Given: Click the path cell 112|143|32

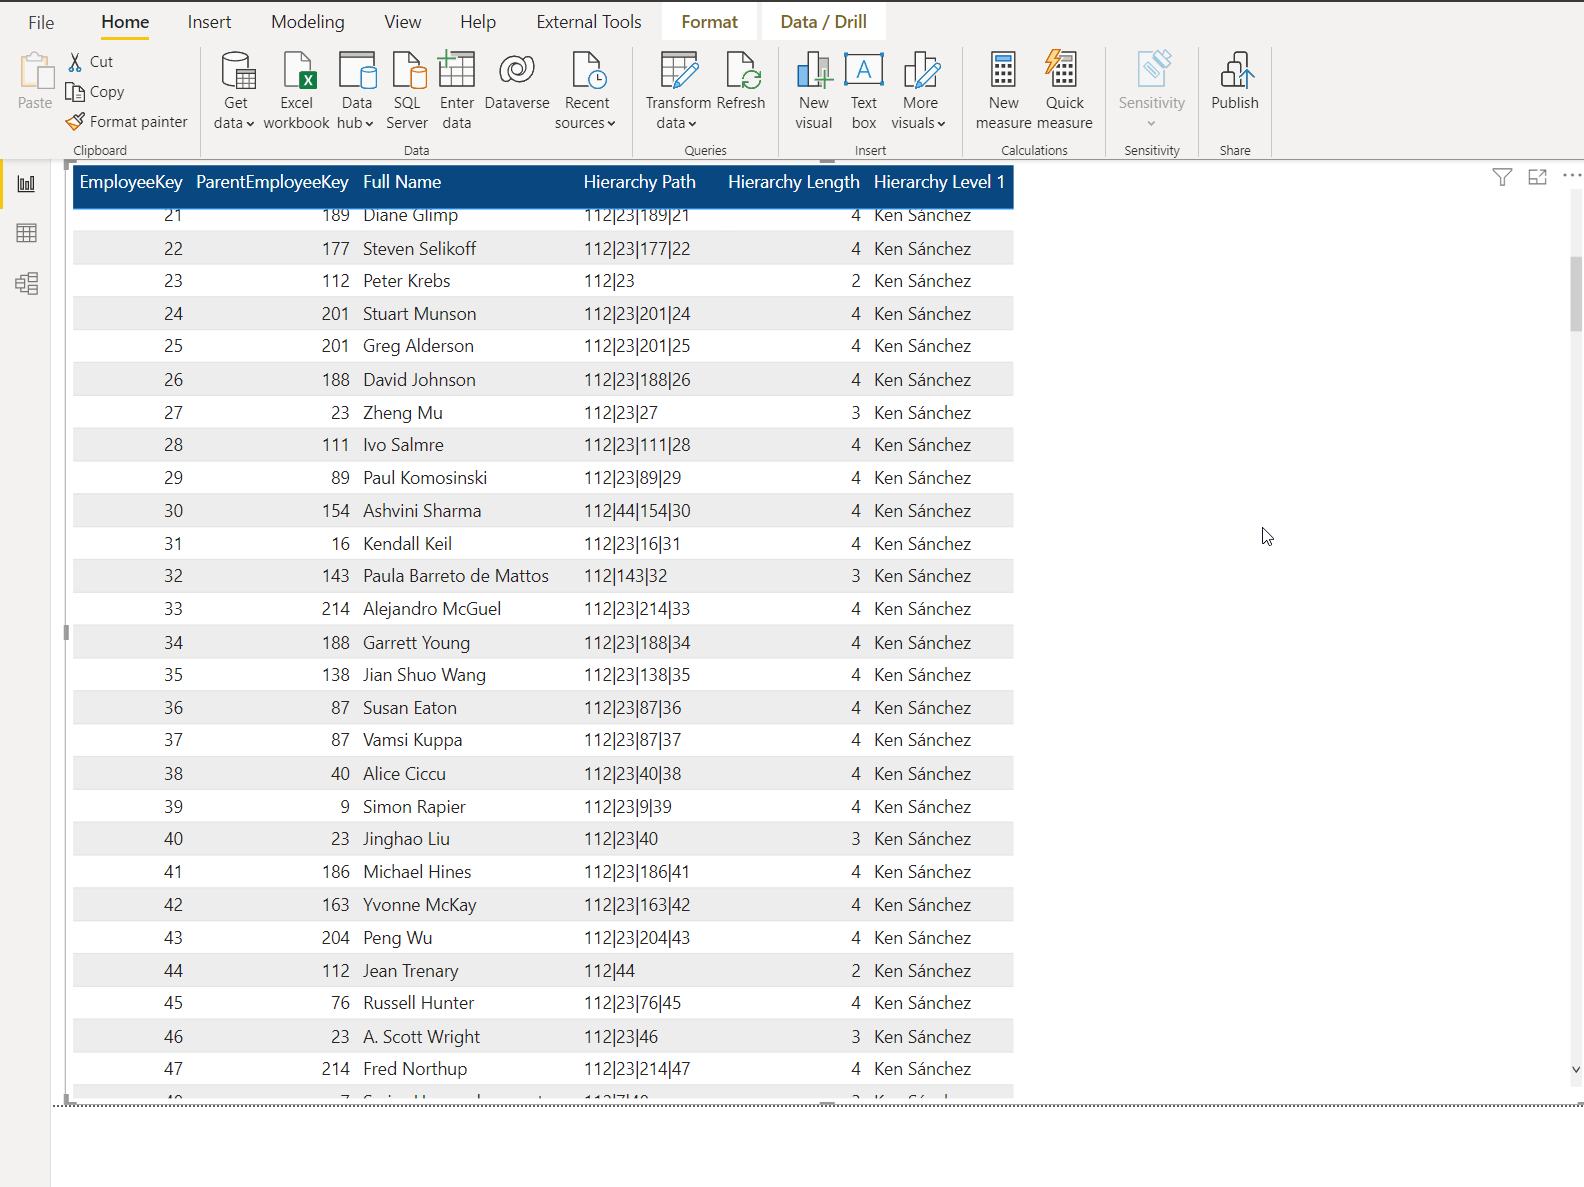Looking at the screenshot, I should point(625,576).
